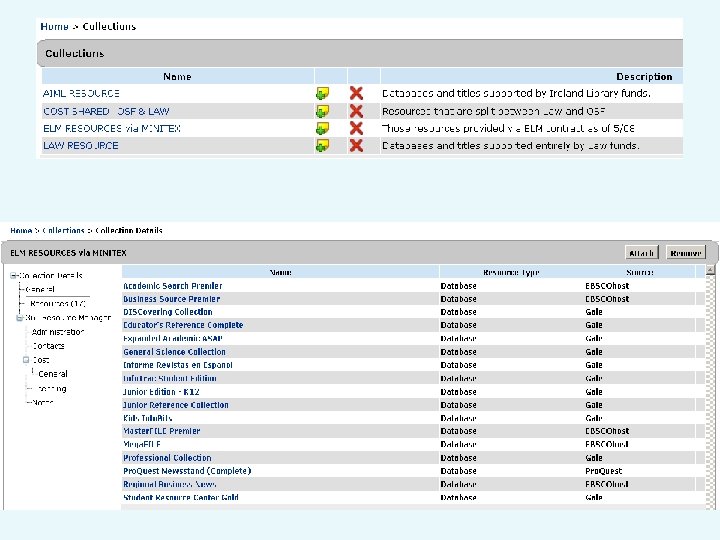This screenshot has height=540, width=720.
Task: Click the resource list scrollbar up arrow
Action: pos(710,270)
